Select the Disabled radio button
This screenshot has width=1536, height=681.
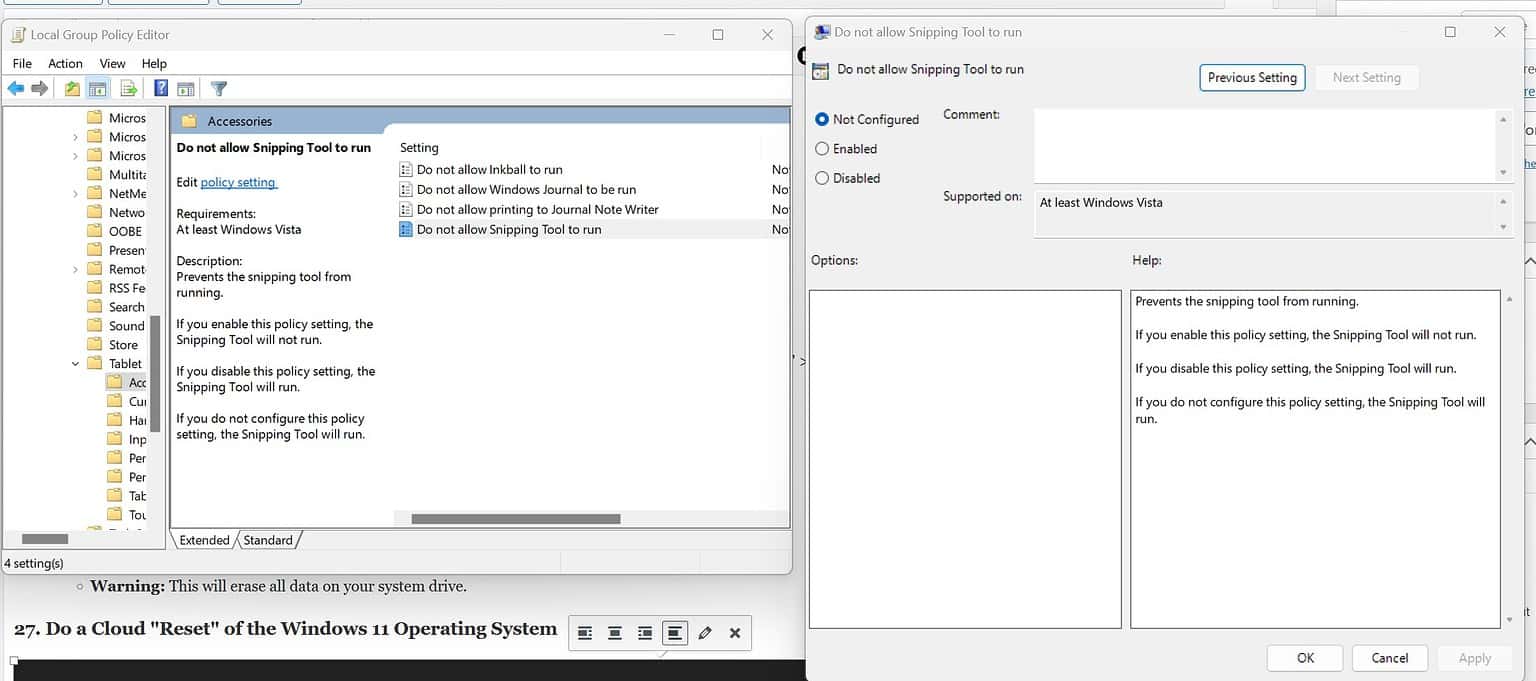click(822, 178)
